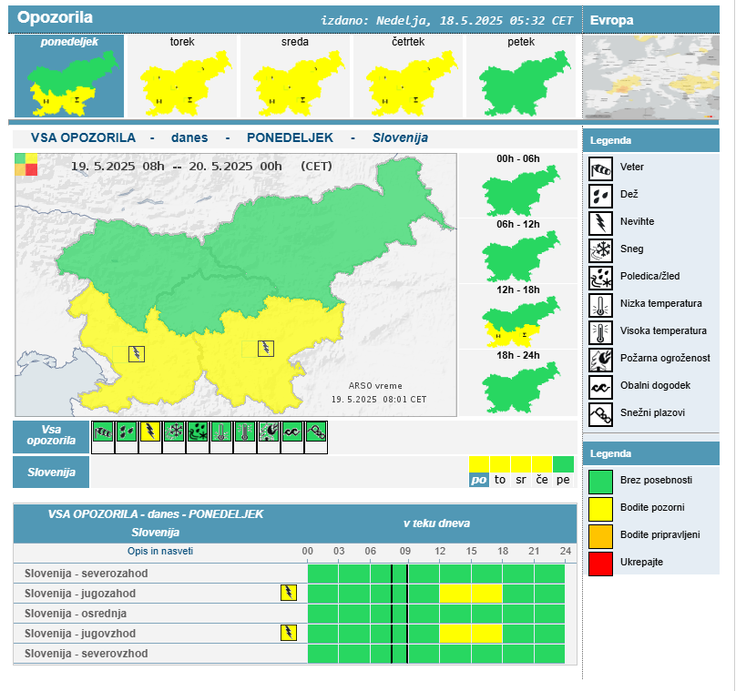This screenshot has width=736, height=691.
Task: Click the Vsa opozorila button
Action: [x=51, y=437]
